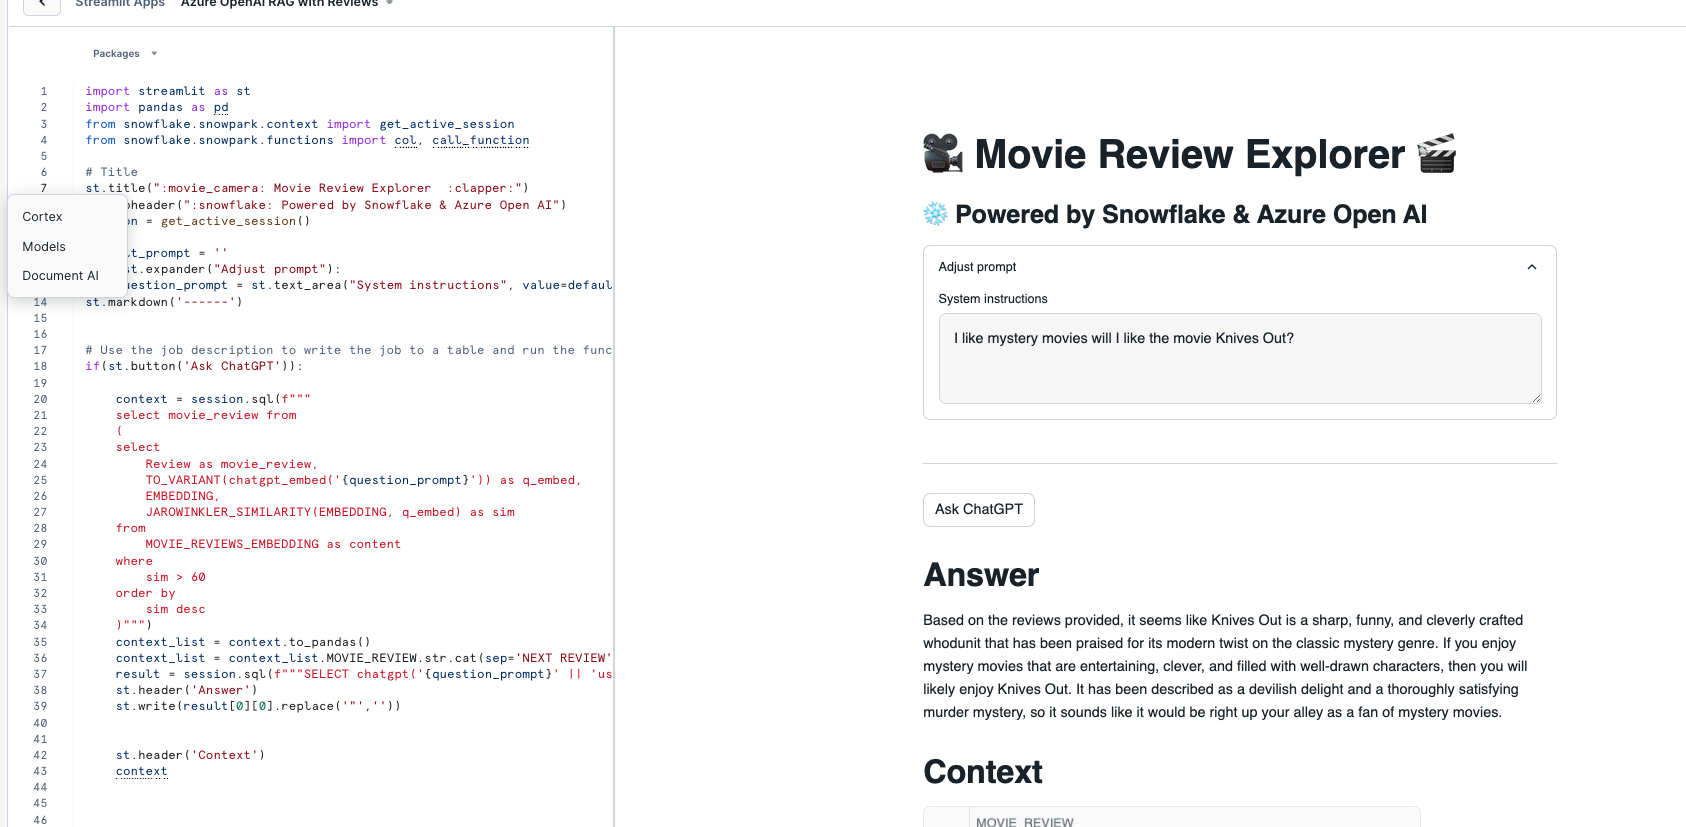Open the app title dropdown arrow
The width and height of the screenshot is (1686, 827).
point(390,4)
